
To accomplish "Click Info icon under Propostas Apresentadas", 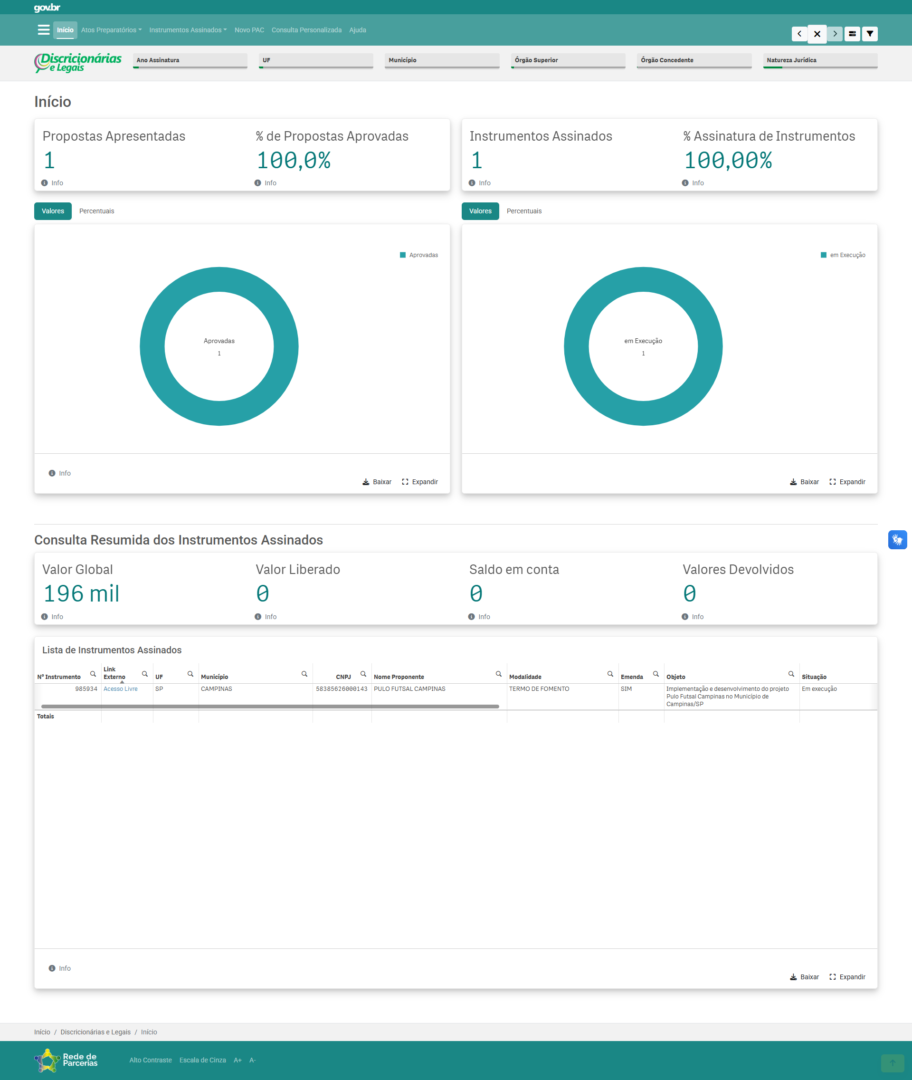I will [45, 183].
